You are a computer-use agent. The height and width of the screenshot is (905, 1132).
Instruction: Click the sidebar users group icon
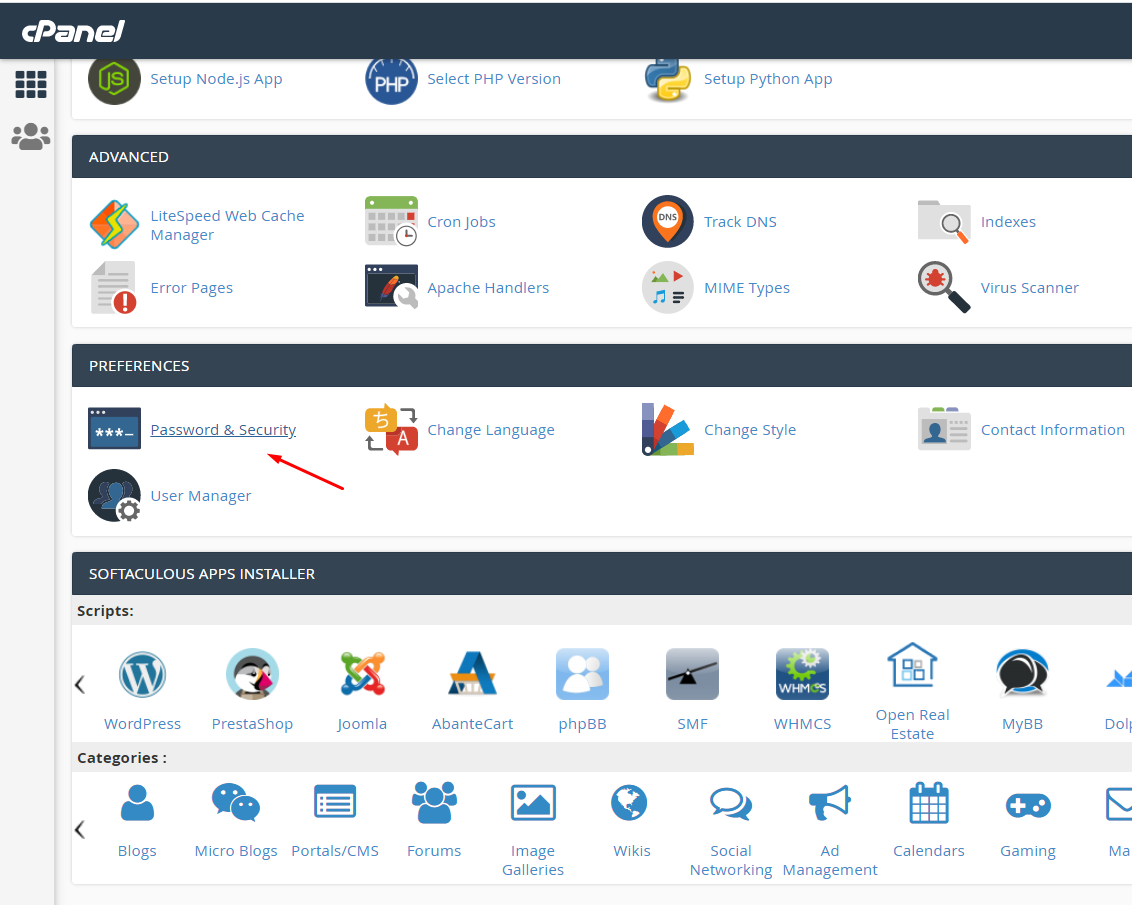[x=31, y=137]
